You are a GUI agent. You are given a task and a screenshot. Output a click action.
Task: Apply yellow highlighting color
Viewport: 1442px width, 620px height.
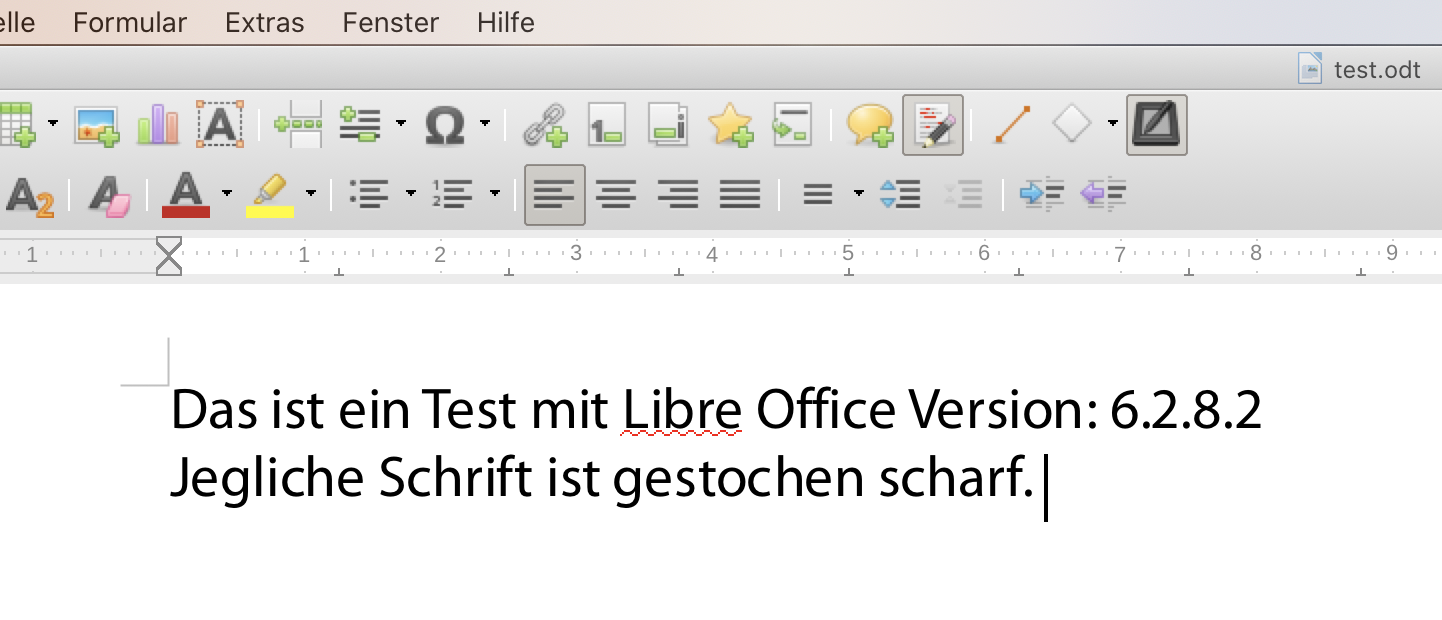point(269,195)
